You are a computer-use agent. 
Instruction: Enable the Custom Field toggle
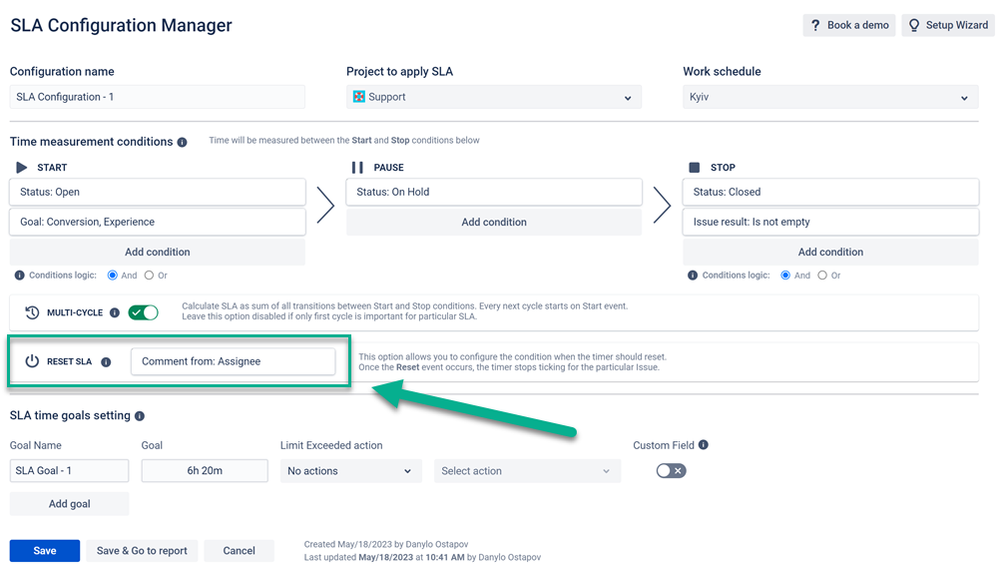[x=670, y=471]
